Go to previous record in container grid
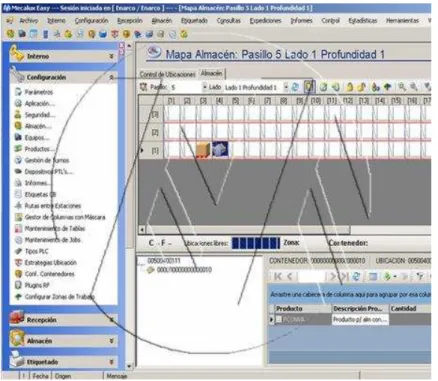The width and height of the screenshot is (438, 381). click(x=290, y=276)
